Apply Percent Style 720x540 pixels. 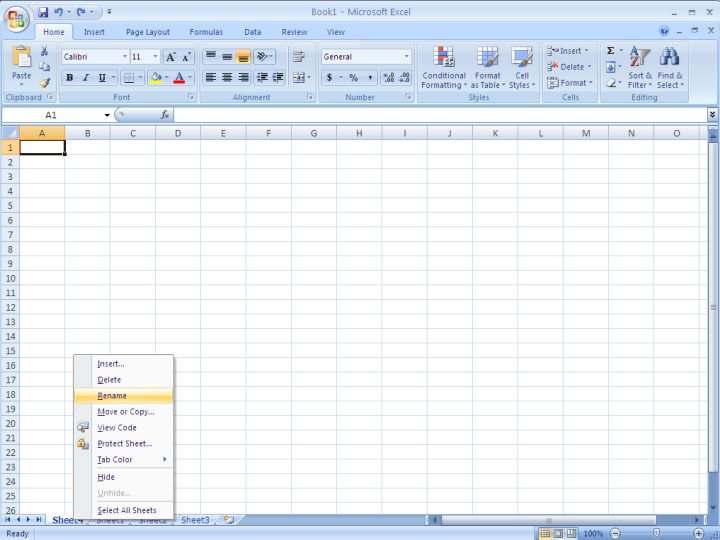354,78
